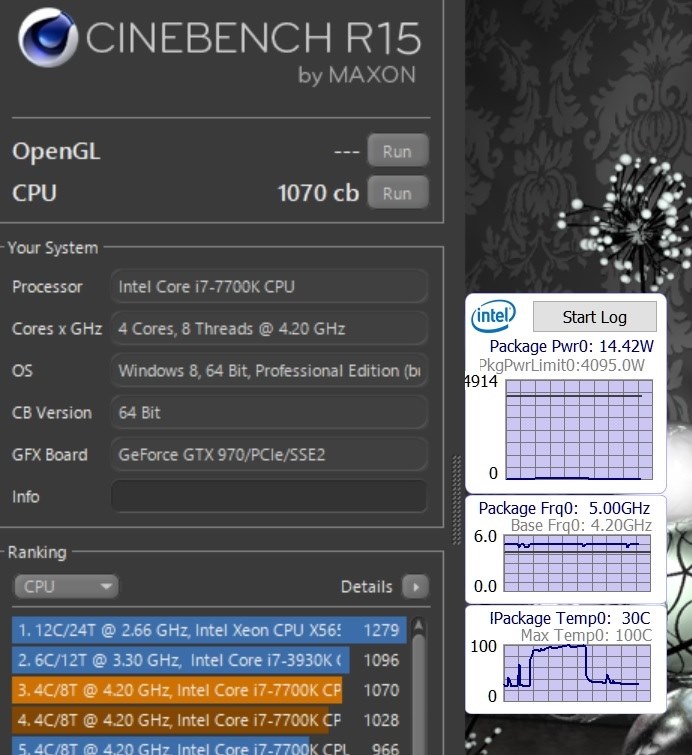The height and width of the screenshot is (755, 692).
Task: Select ranking row 1 Xeon X56 score 1279
Action: click(209, 630)
